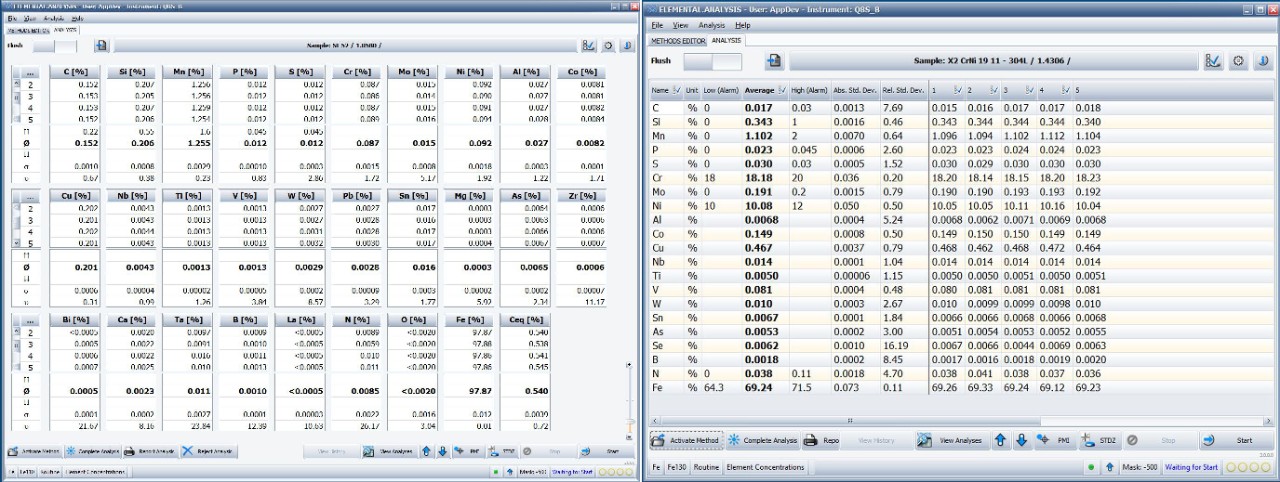The image size is (1280, 482).
Task: Click the gear settings icon in the right window
Action: (1239, 61)
